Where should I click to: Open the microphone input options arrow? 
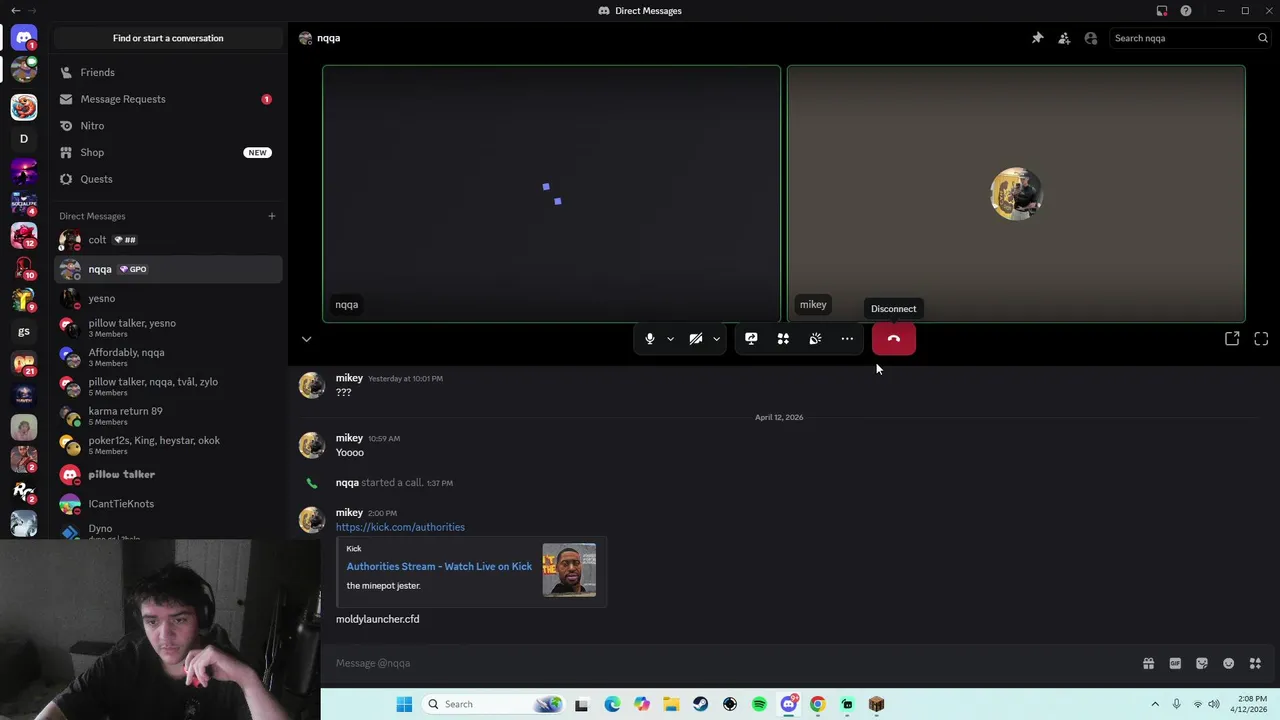pyautogui.click(x=670, y=339)
